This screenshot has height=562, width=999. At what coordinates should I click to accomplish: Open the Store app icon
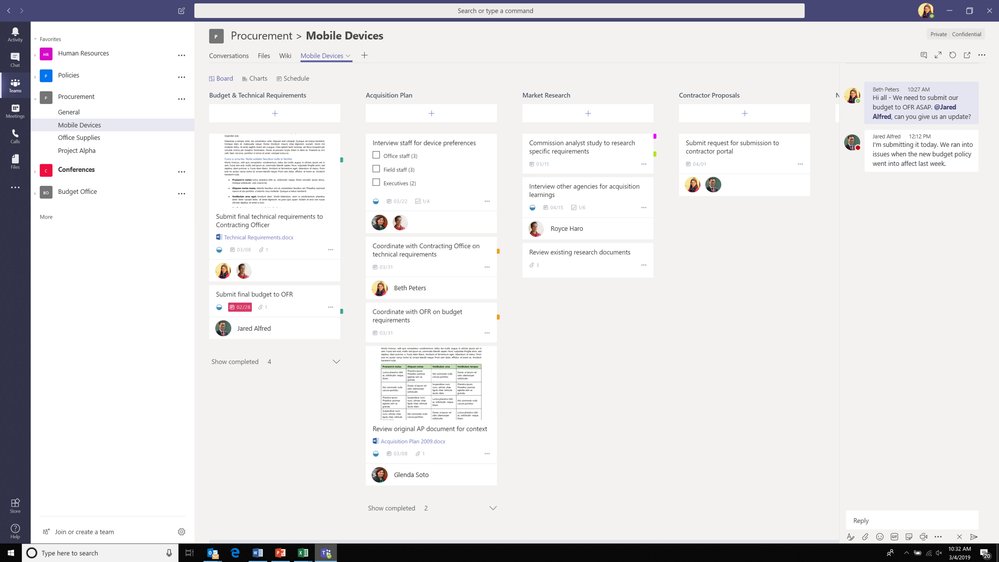[x=15, y=505]
